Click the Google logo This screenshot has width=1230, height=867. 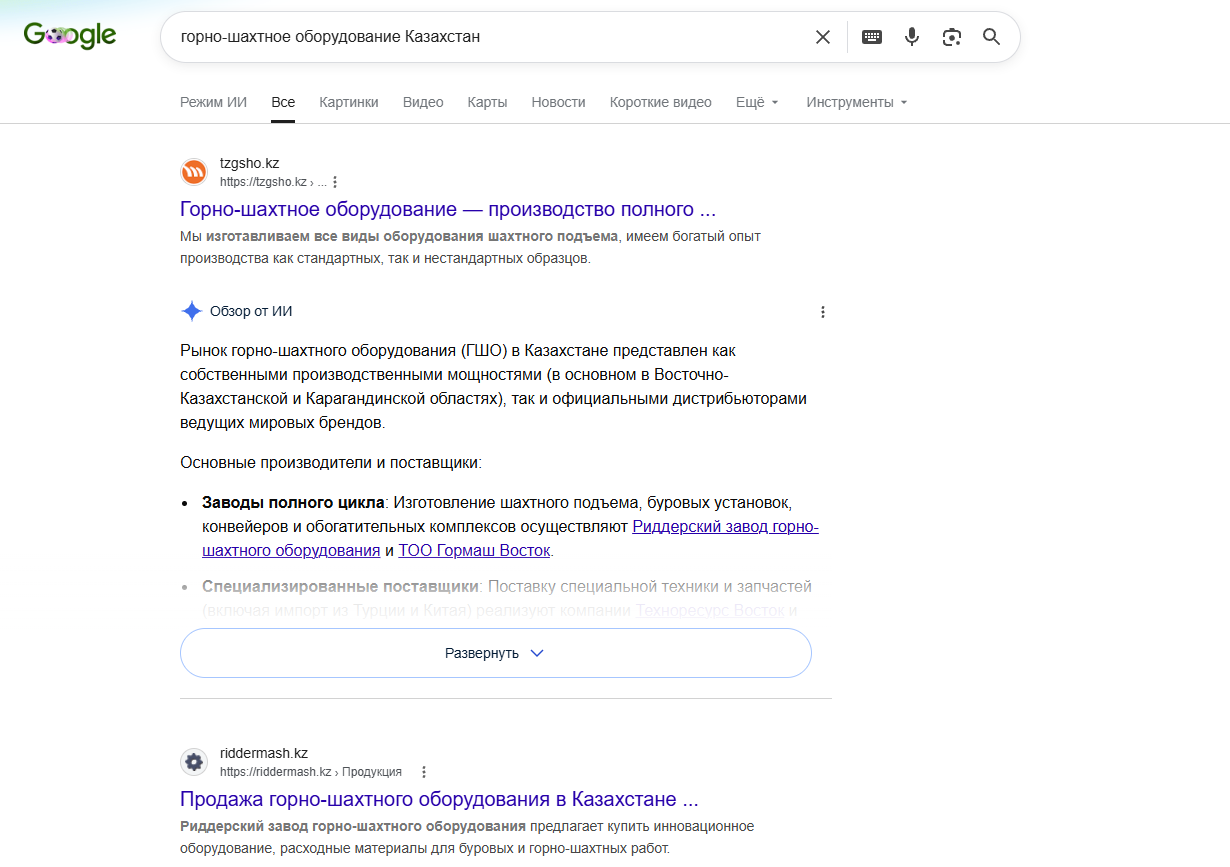[70, 36]
